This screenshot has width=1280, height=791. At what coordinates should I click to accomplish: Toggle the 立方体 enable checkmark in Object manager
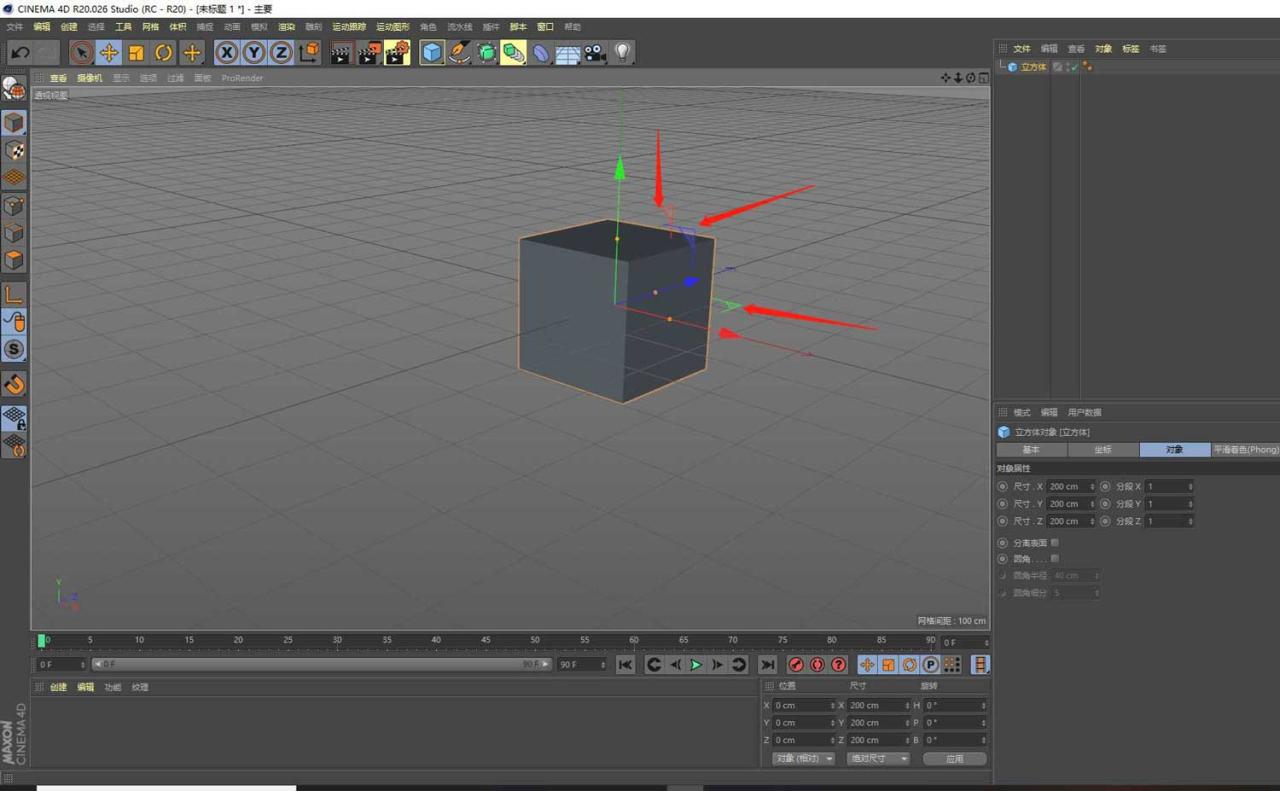(1074, 67)
